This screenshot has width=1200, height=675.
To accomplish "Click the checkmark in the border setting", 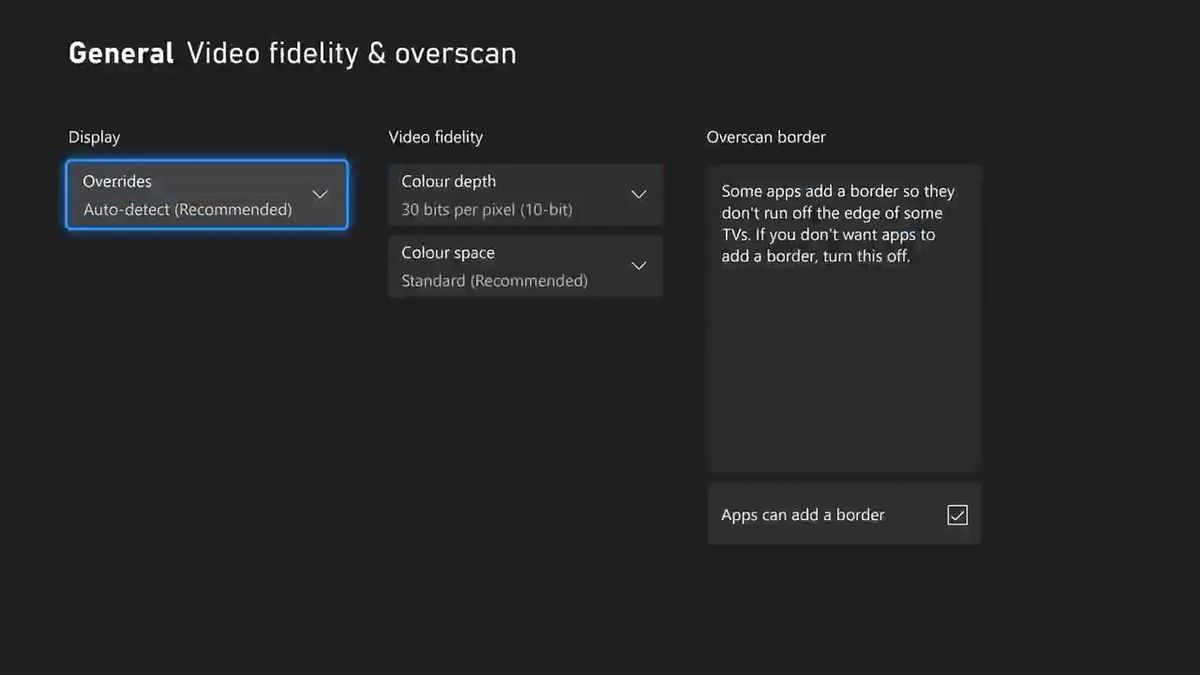I will tap(957, 514).
